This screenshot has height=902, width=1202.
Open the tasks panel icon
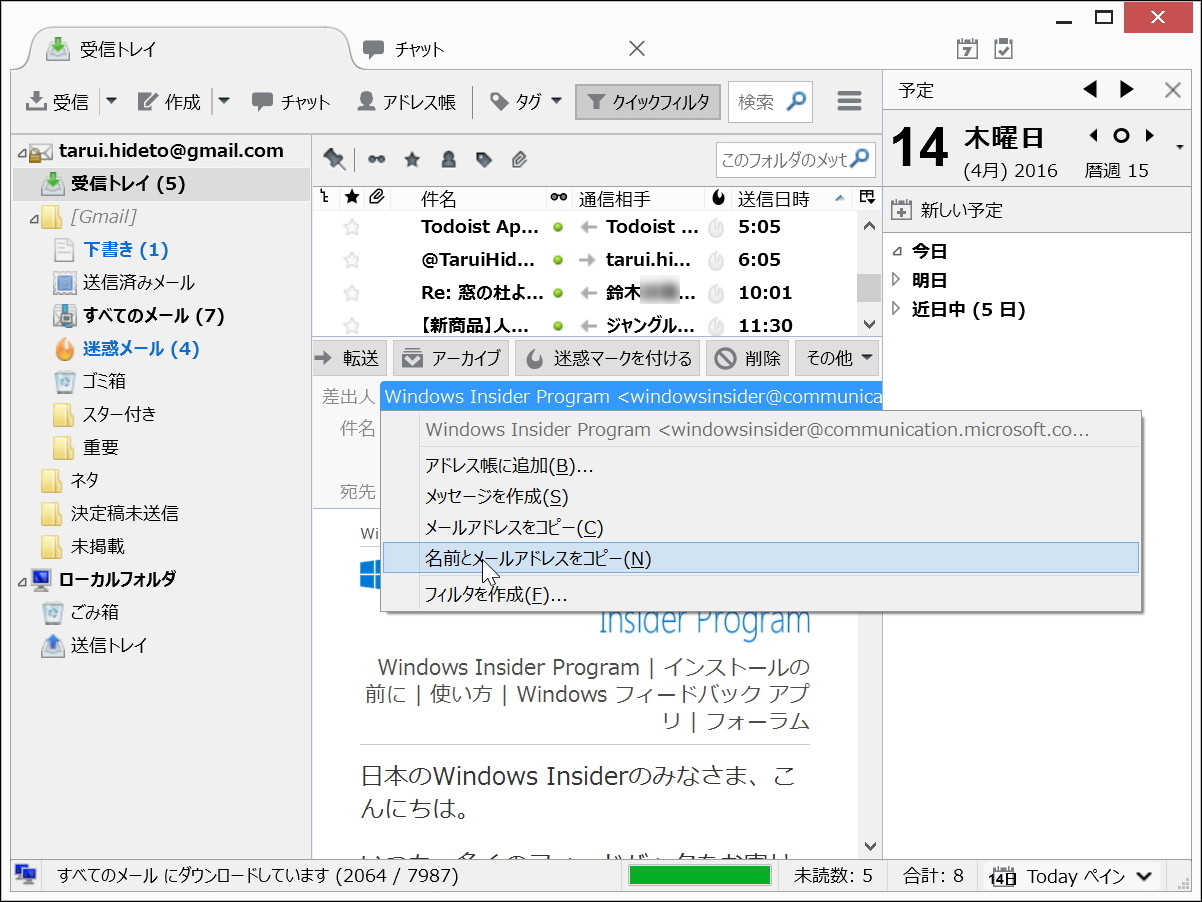(1002, 47)
